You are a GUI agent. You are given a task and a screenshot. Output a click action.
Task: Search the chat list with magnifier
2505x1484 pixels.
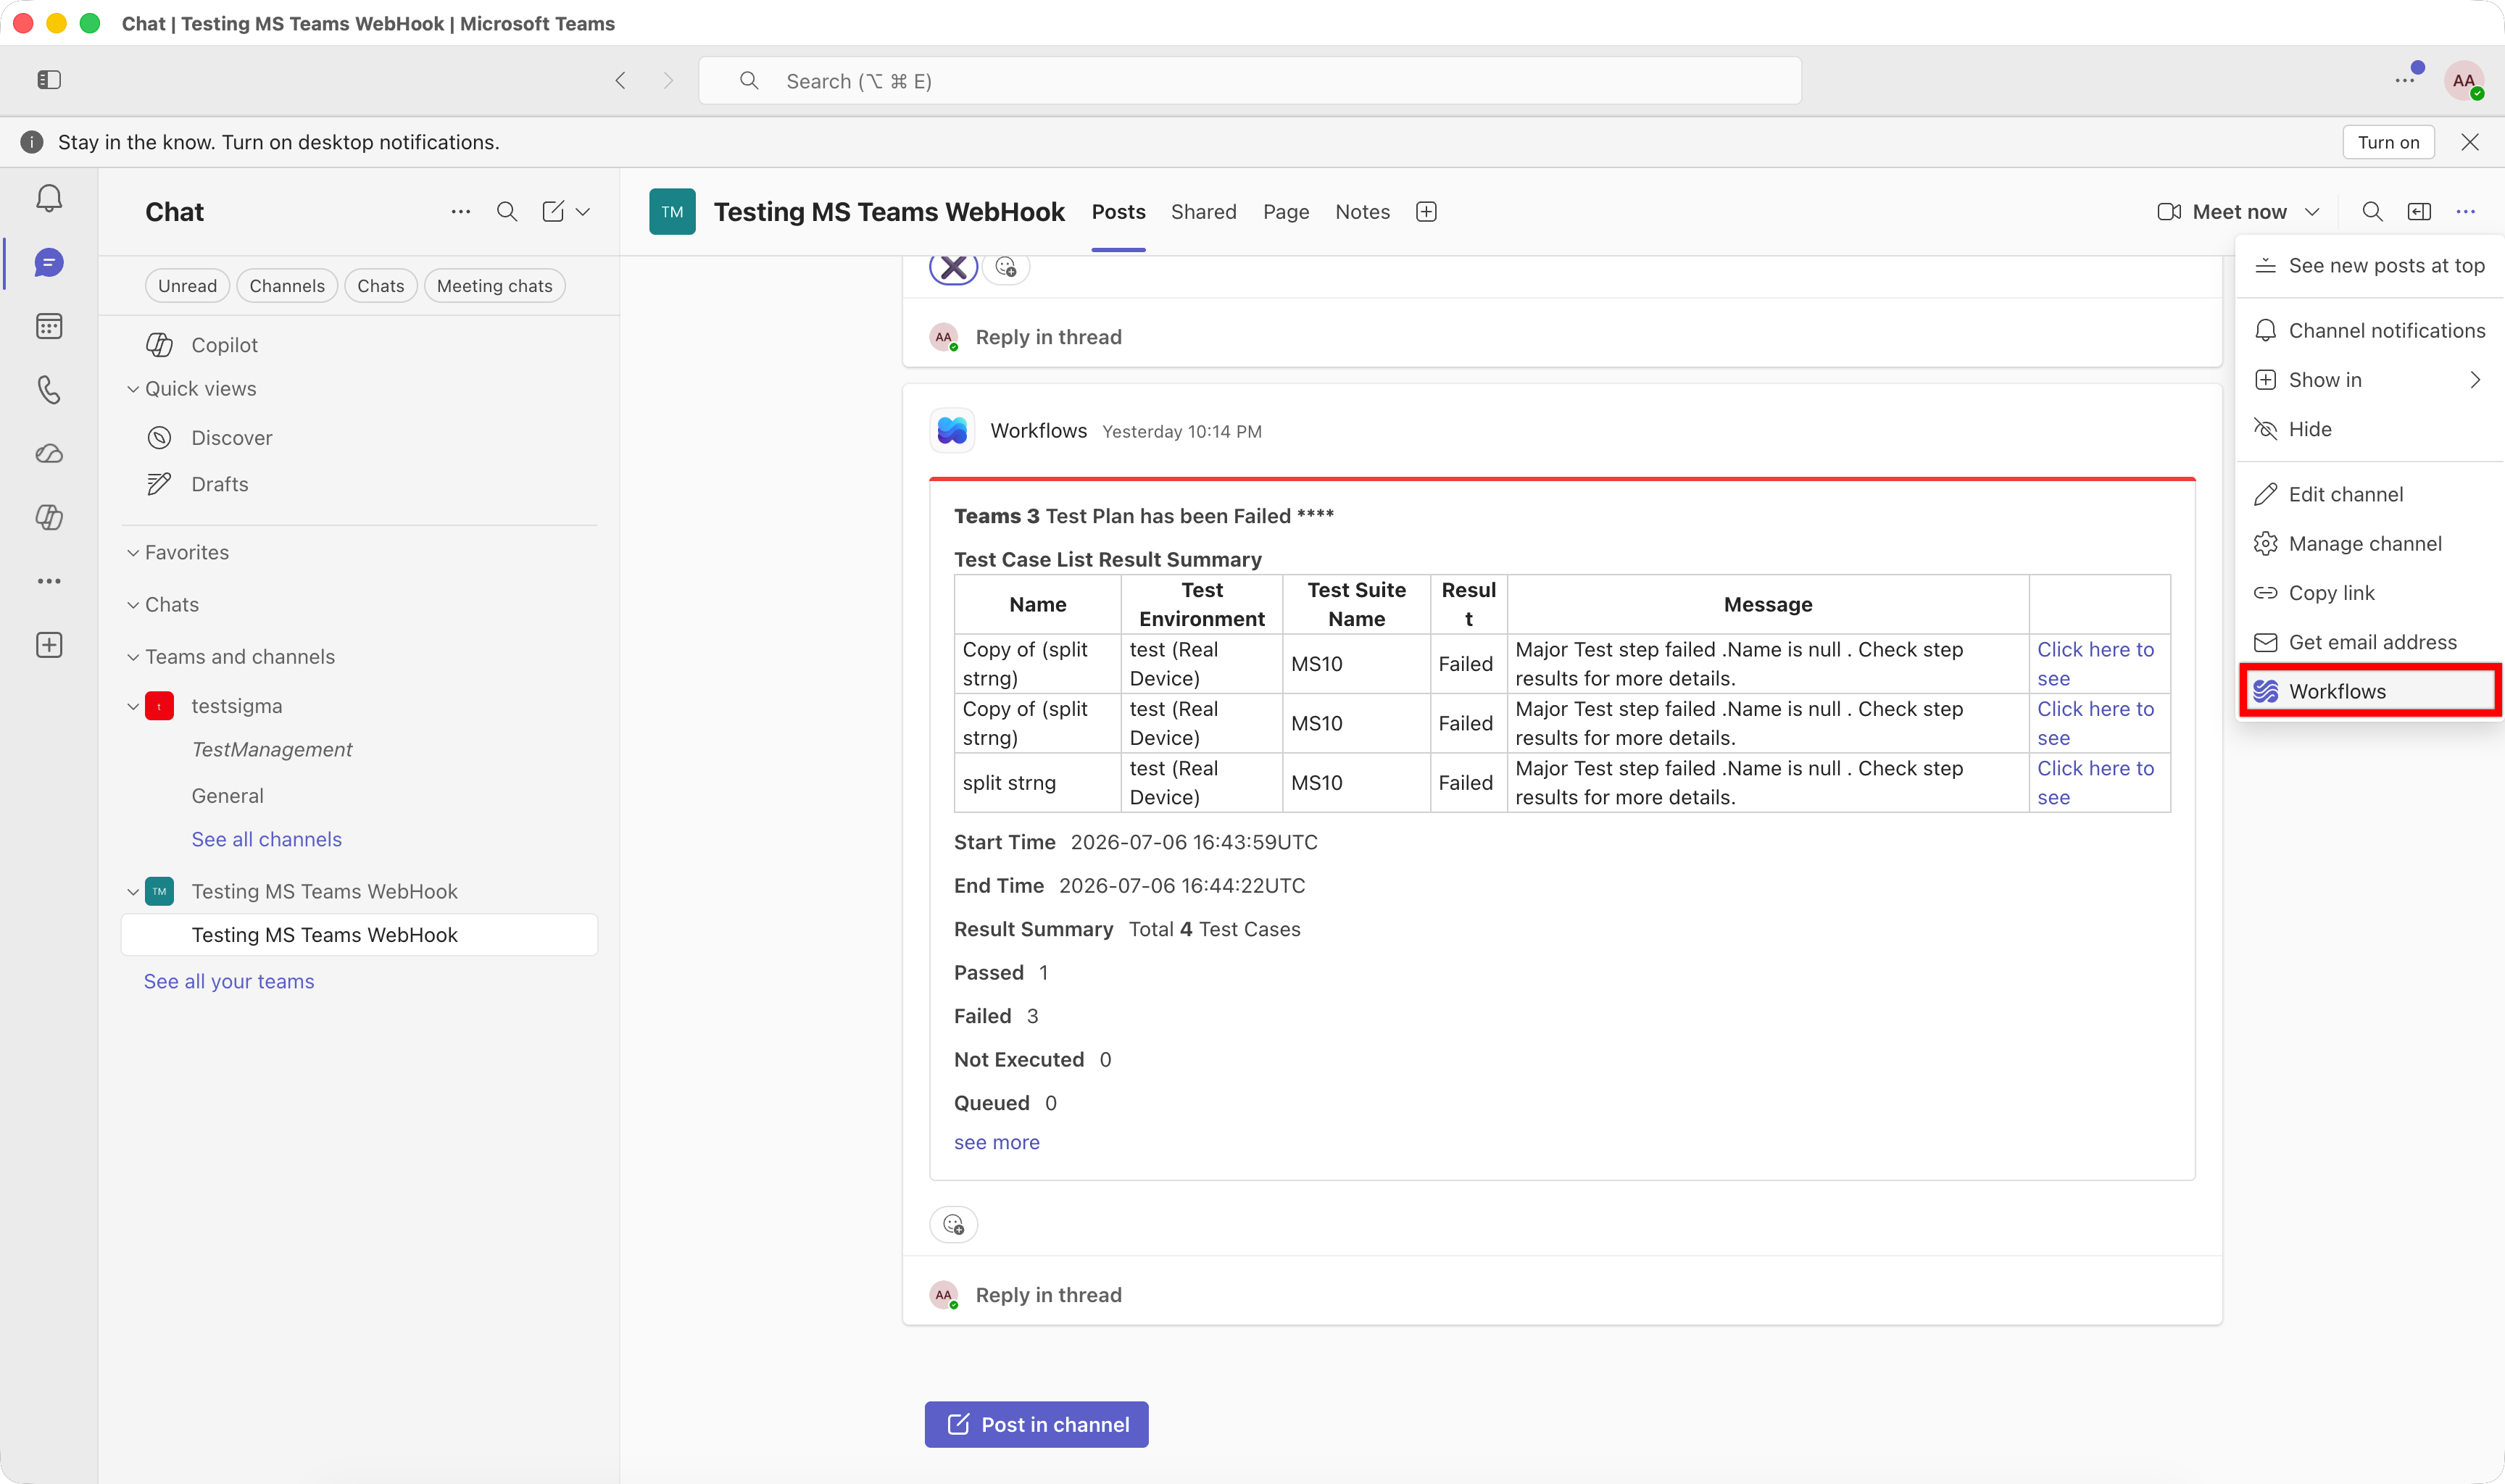click(507, 212)
